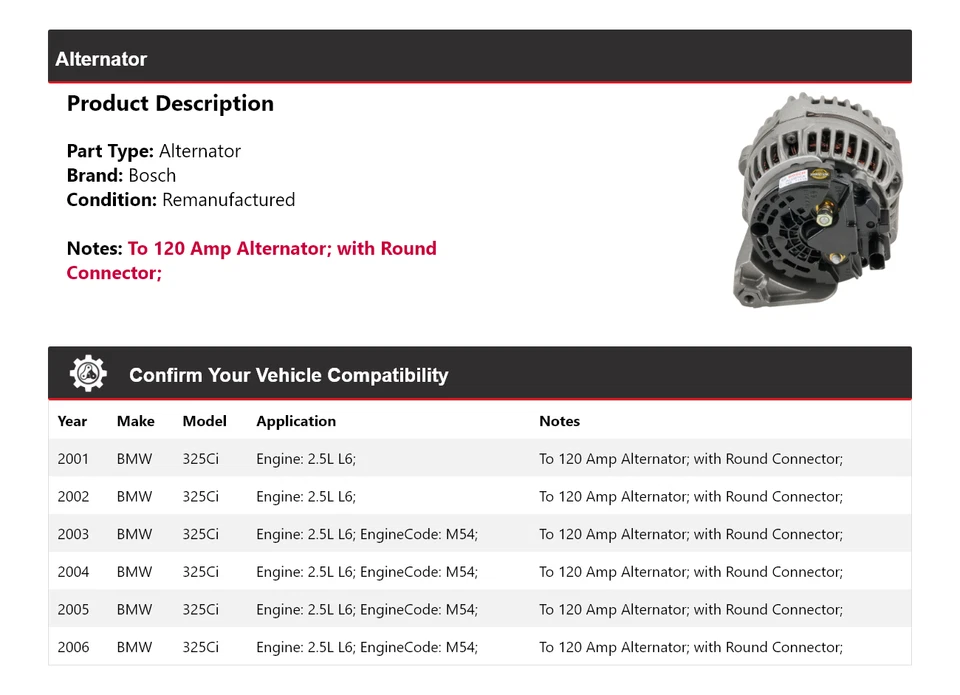960x695 pixels.
Task: Click the 2004 row engine application text
Action: coord(367,572)
